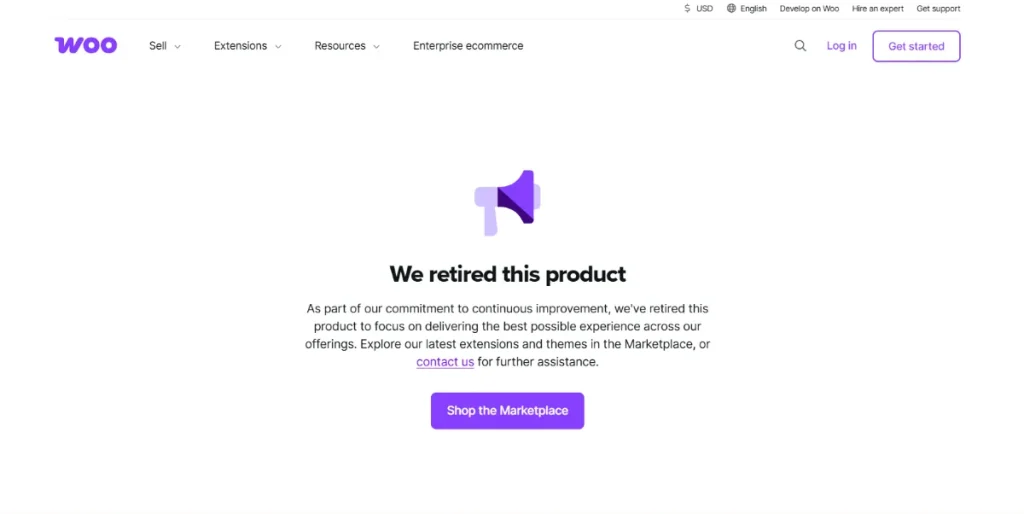Open search with the magnifier icon
This screenshot has width=1024, height=514.
[x=800, y=46]
